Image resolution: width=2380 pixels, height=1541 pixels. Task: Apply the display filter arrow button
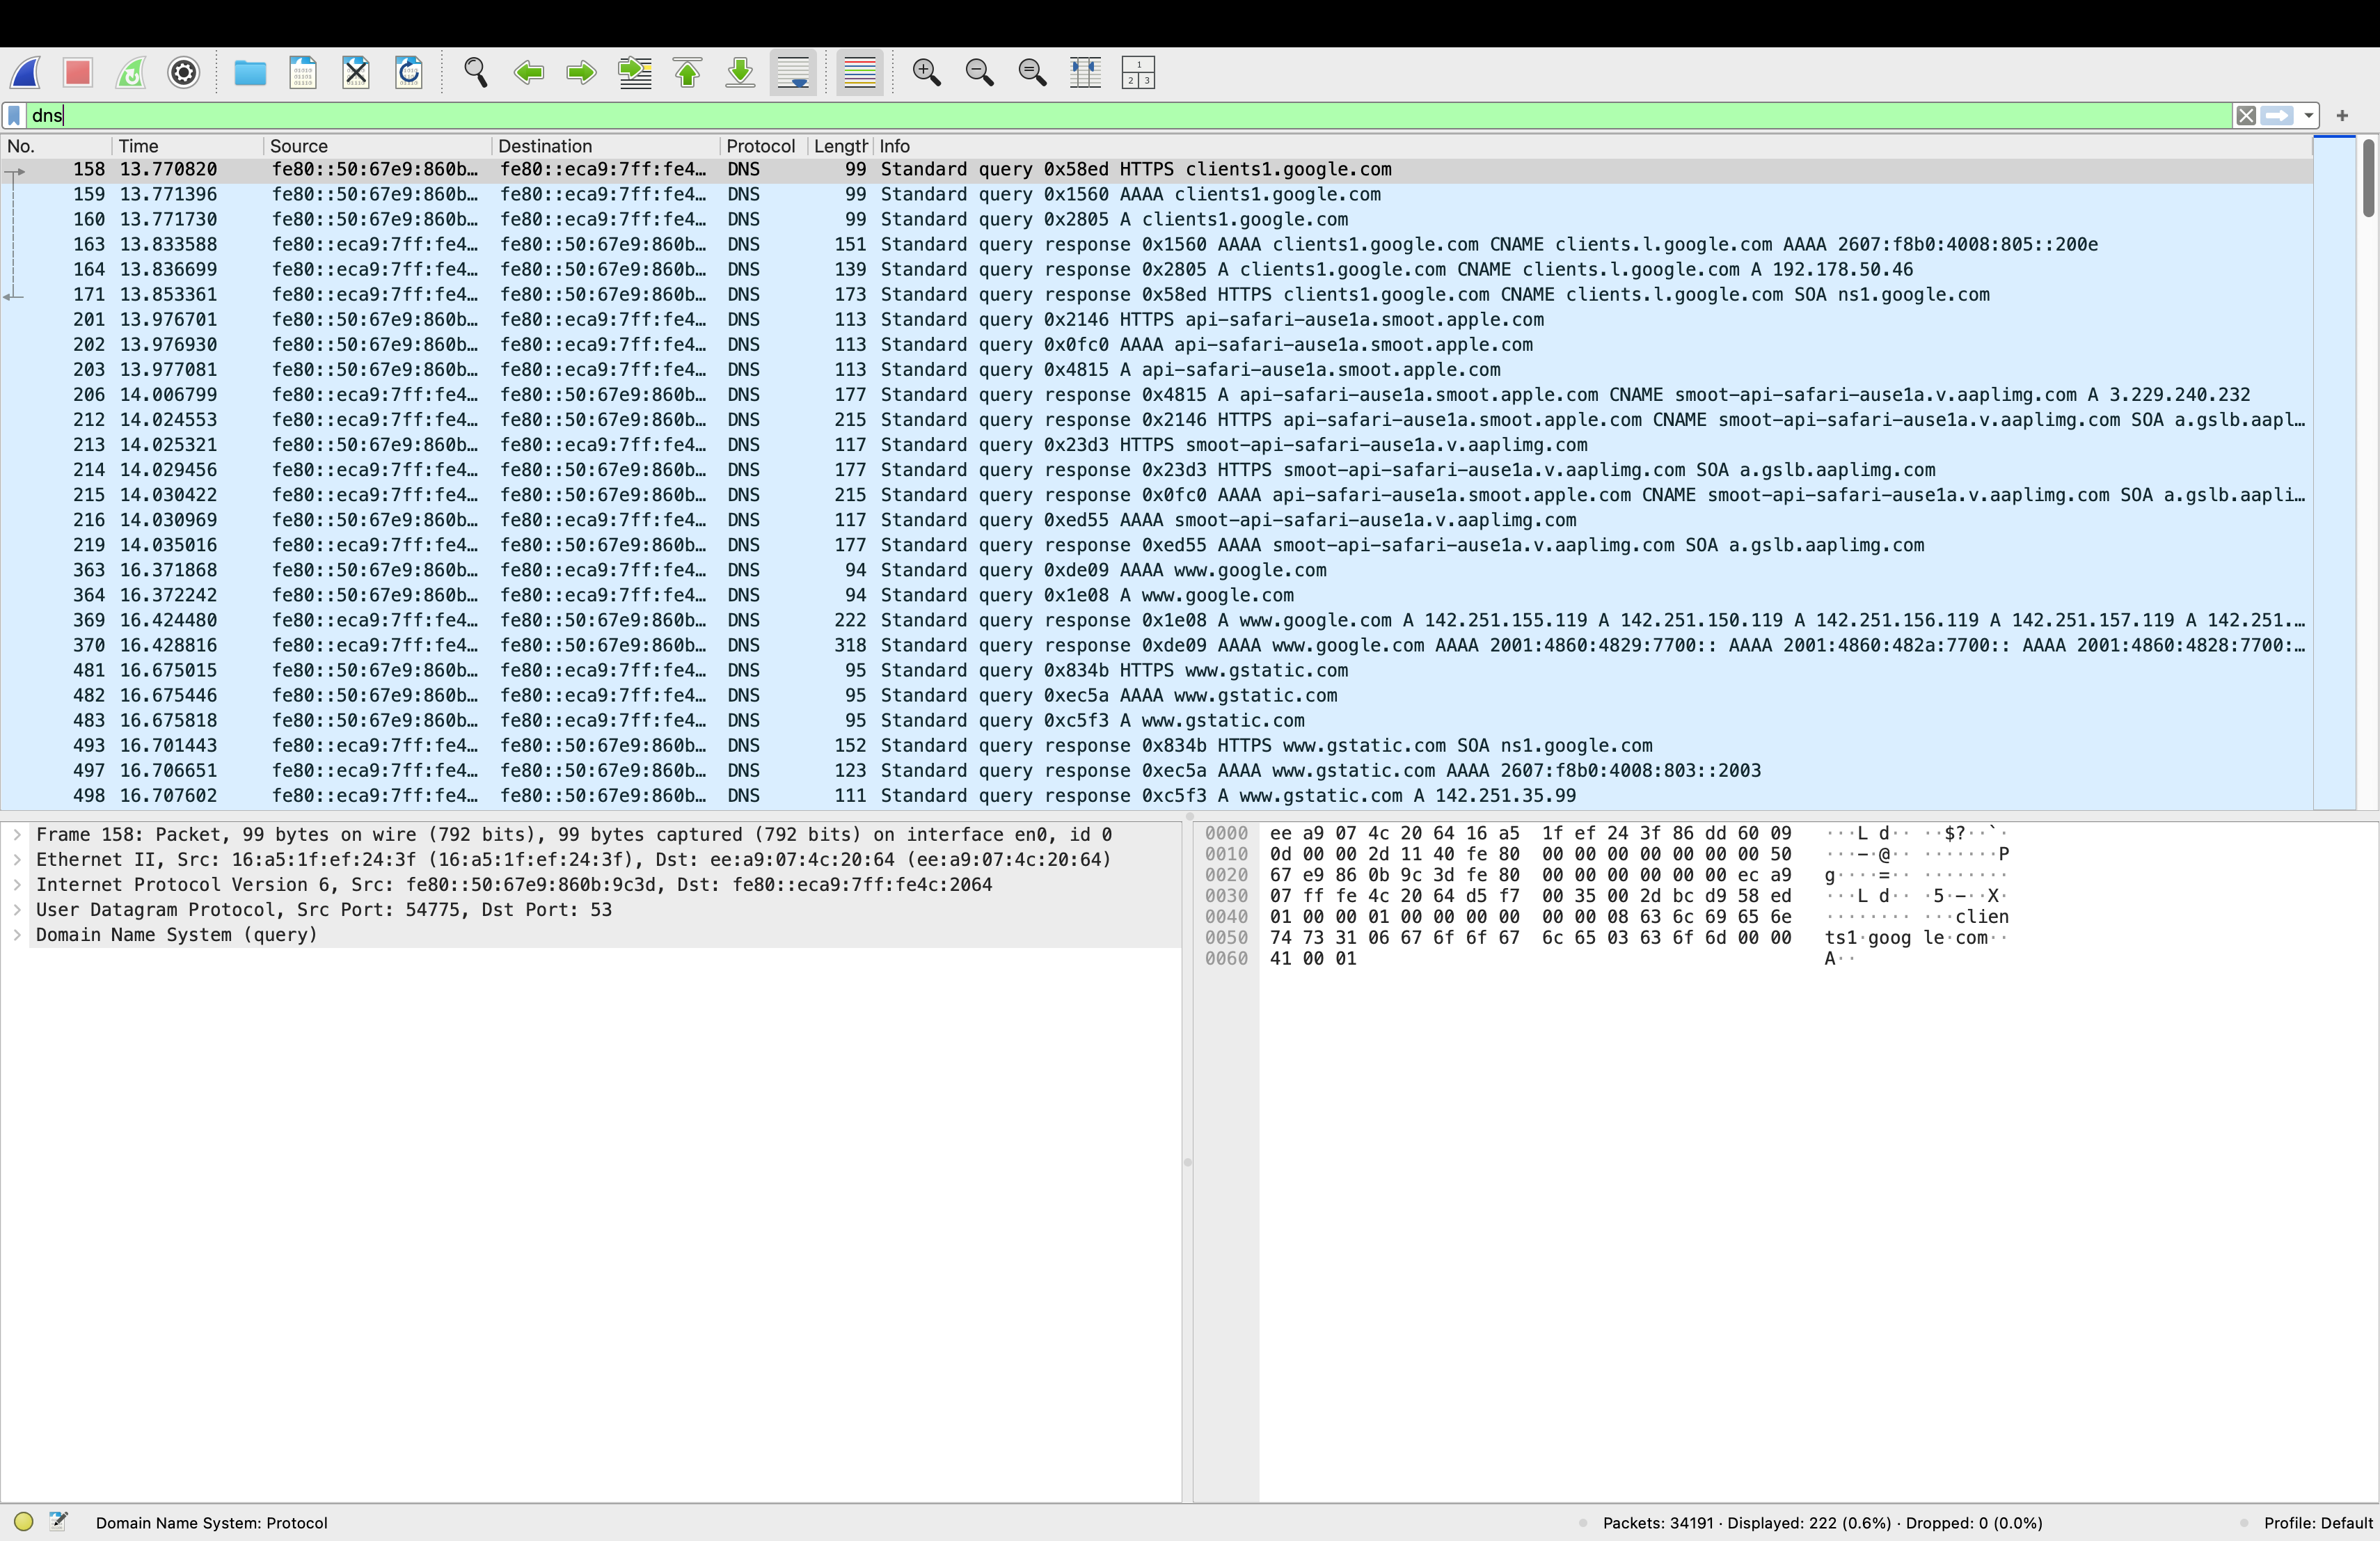(2277, 116)
